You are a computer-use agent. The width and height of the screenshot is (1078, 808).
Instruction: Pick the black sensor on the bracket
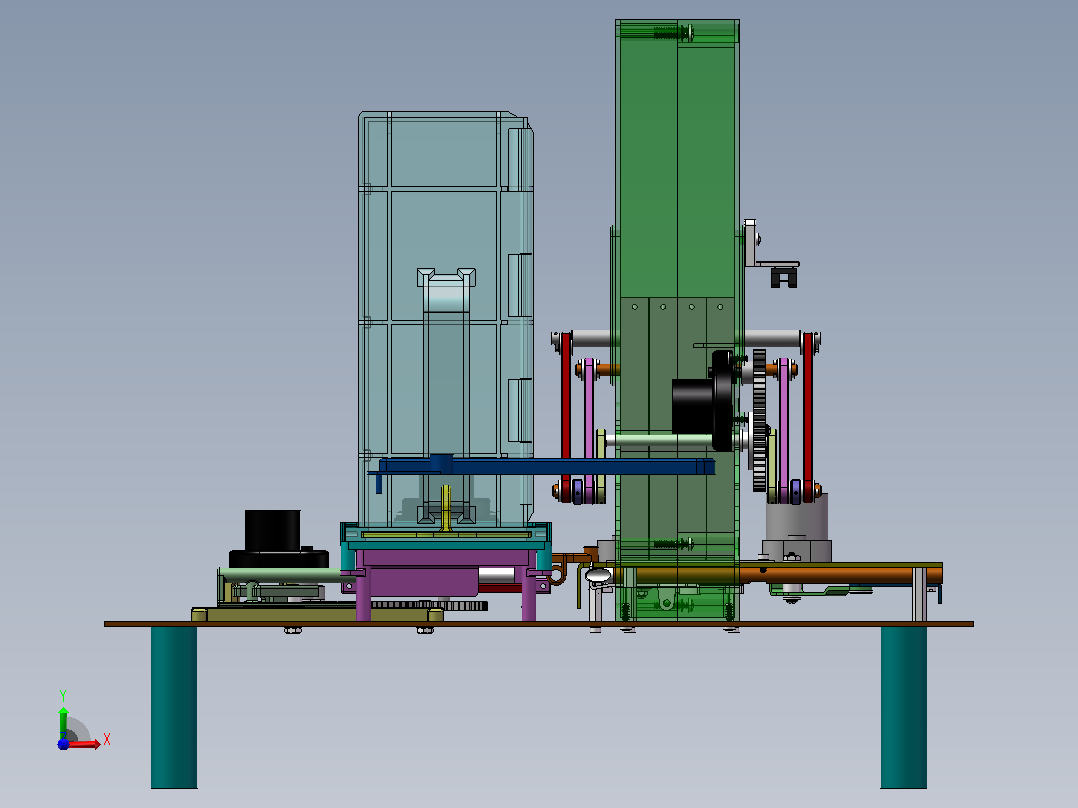pos(784,276)
